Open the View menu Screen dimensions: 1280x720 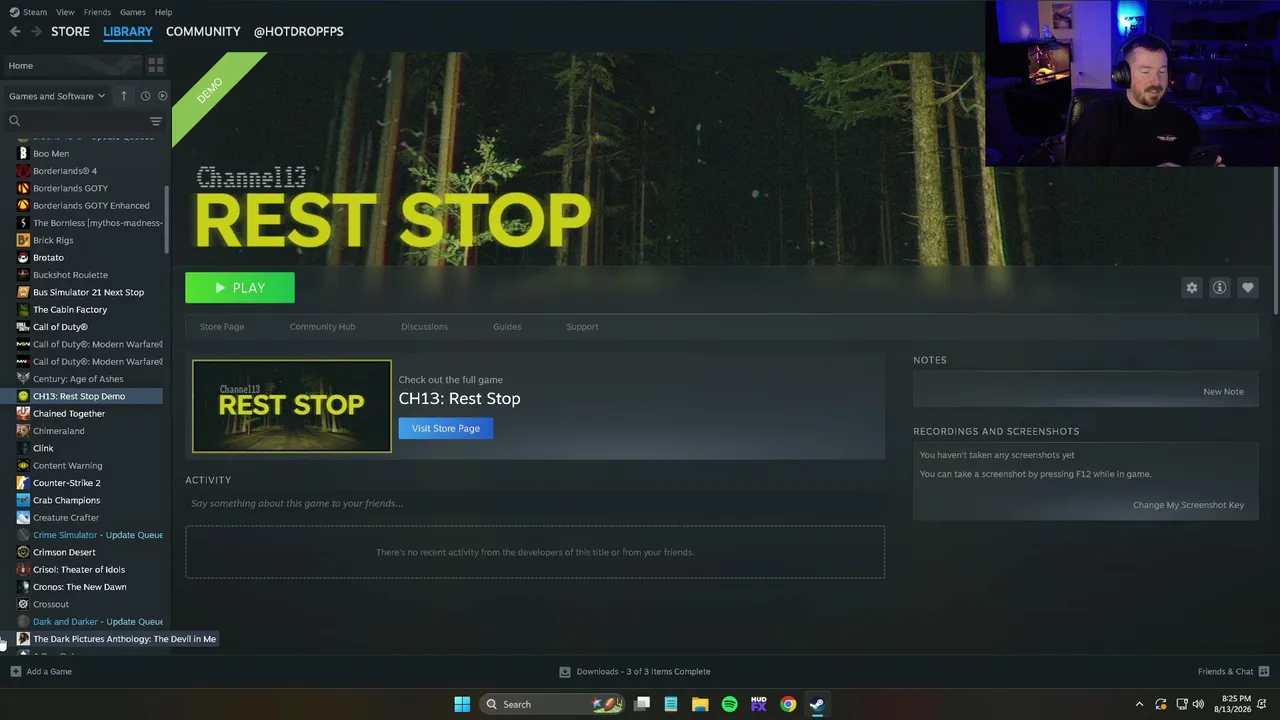pyautogui.click(x=65, y=12)
